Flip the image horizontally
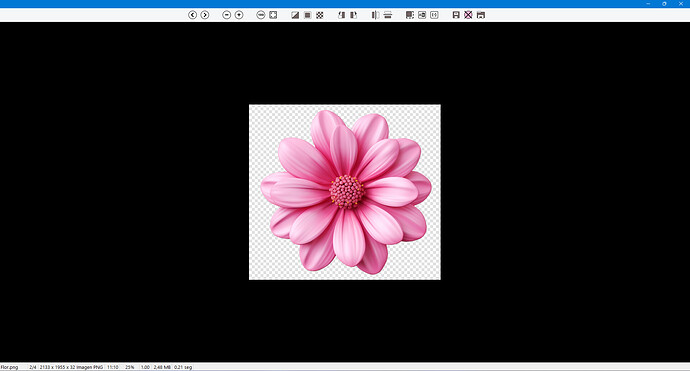 375,15
